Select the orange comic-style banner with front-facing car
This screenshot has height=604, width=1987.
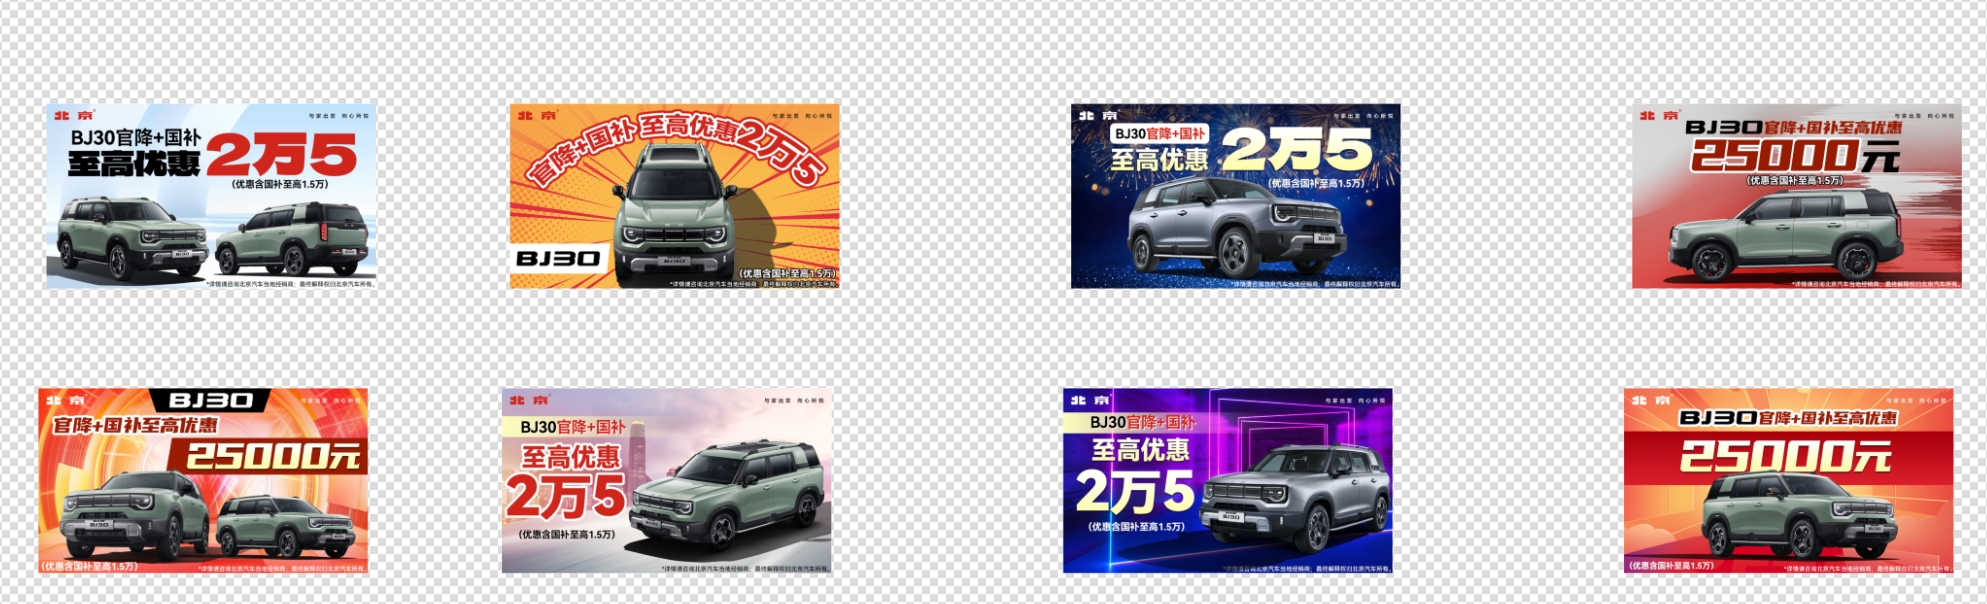click(x=675, y=196)
